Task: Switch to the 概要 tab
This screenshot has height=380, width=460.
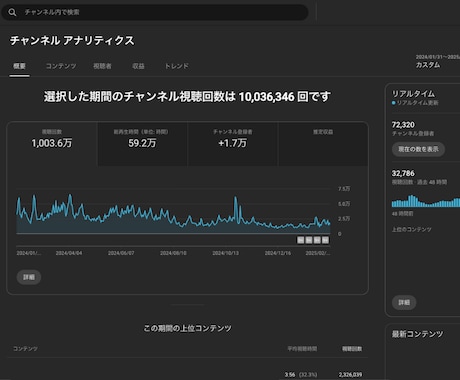Action: [x=19, y=66]
